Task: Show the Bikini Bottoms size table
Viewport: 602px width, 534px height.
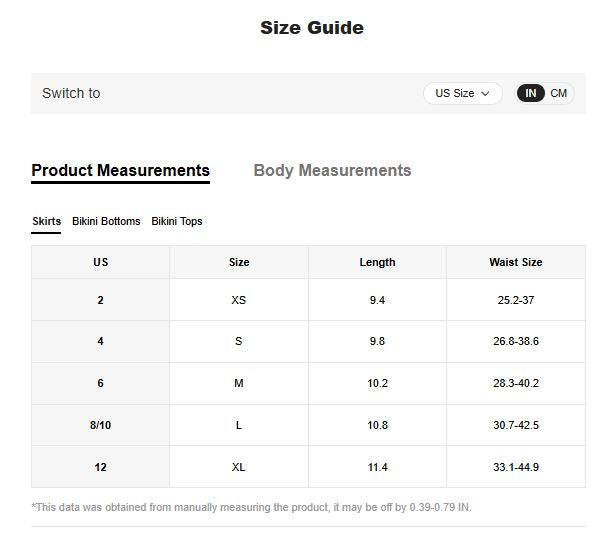Action: (x=106, y=222)
